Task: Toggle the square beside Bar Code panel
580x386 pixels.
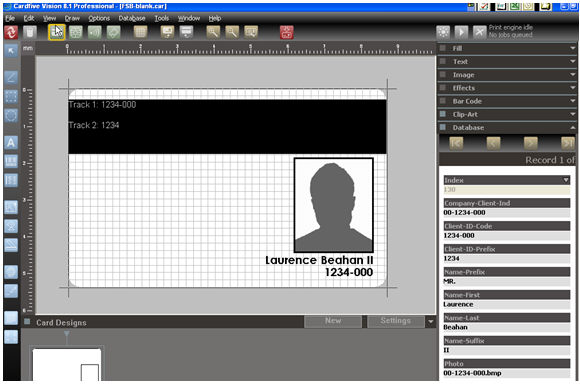Action: click(443, 101)
